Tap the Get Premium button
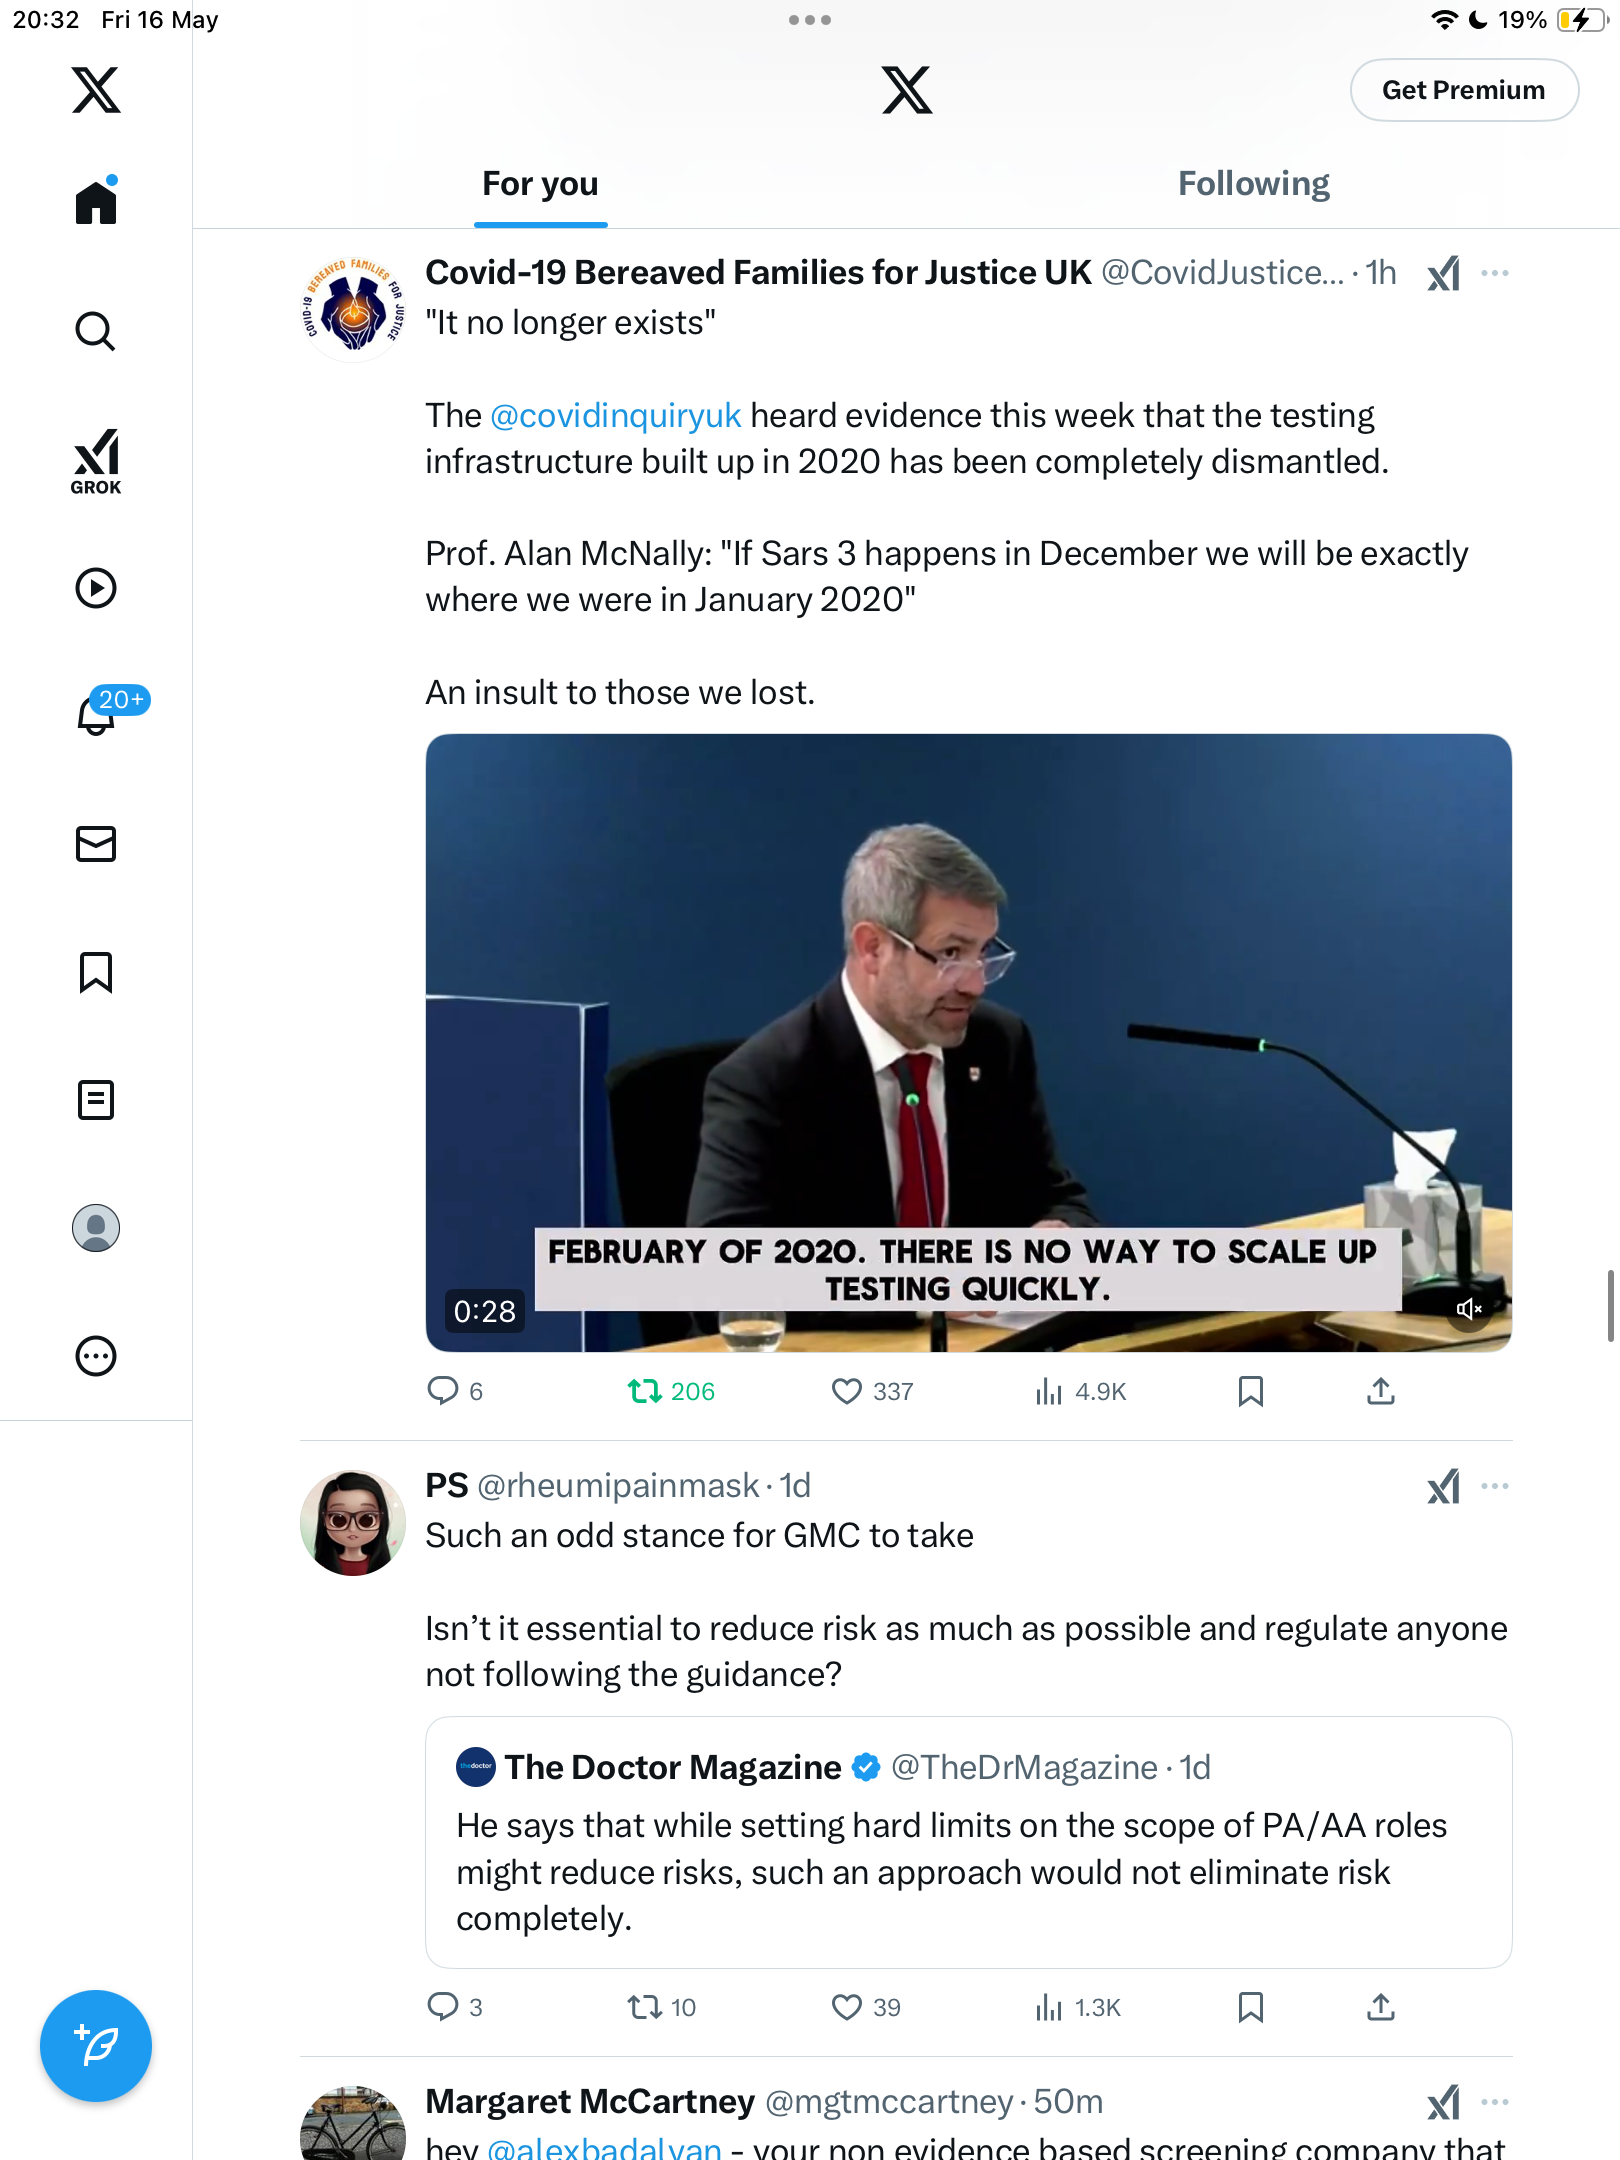Screen dimensions: 1620x2160 click(1464, 90)
